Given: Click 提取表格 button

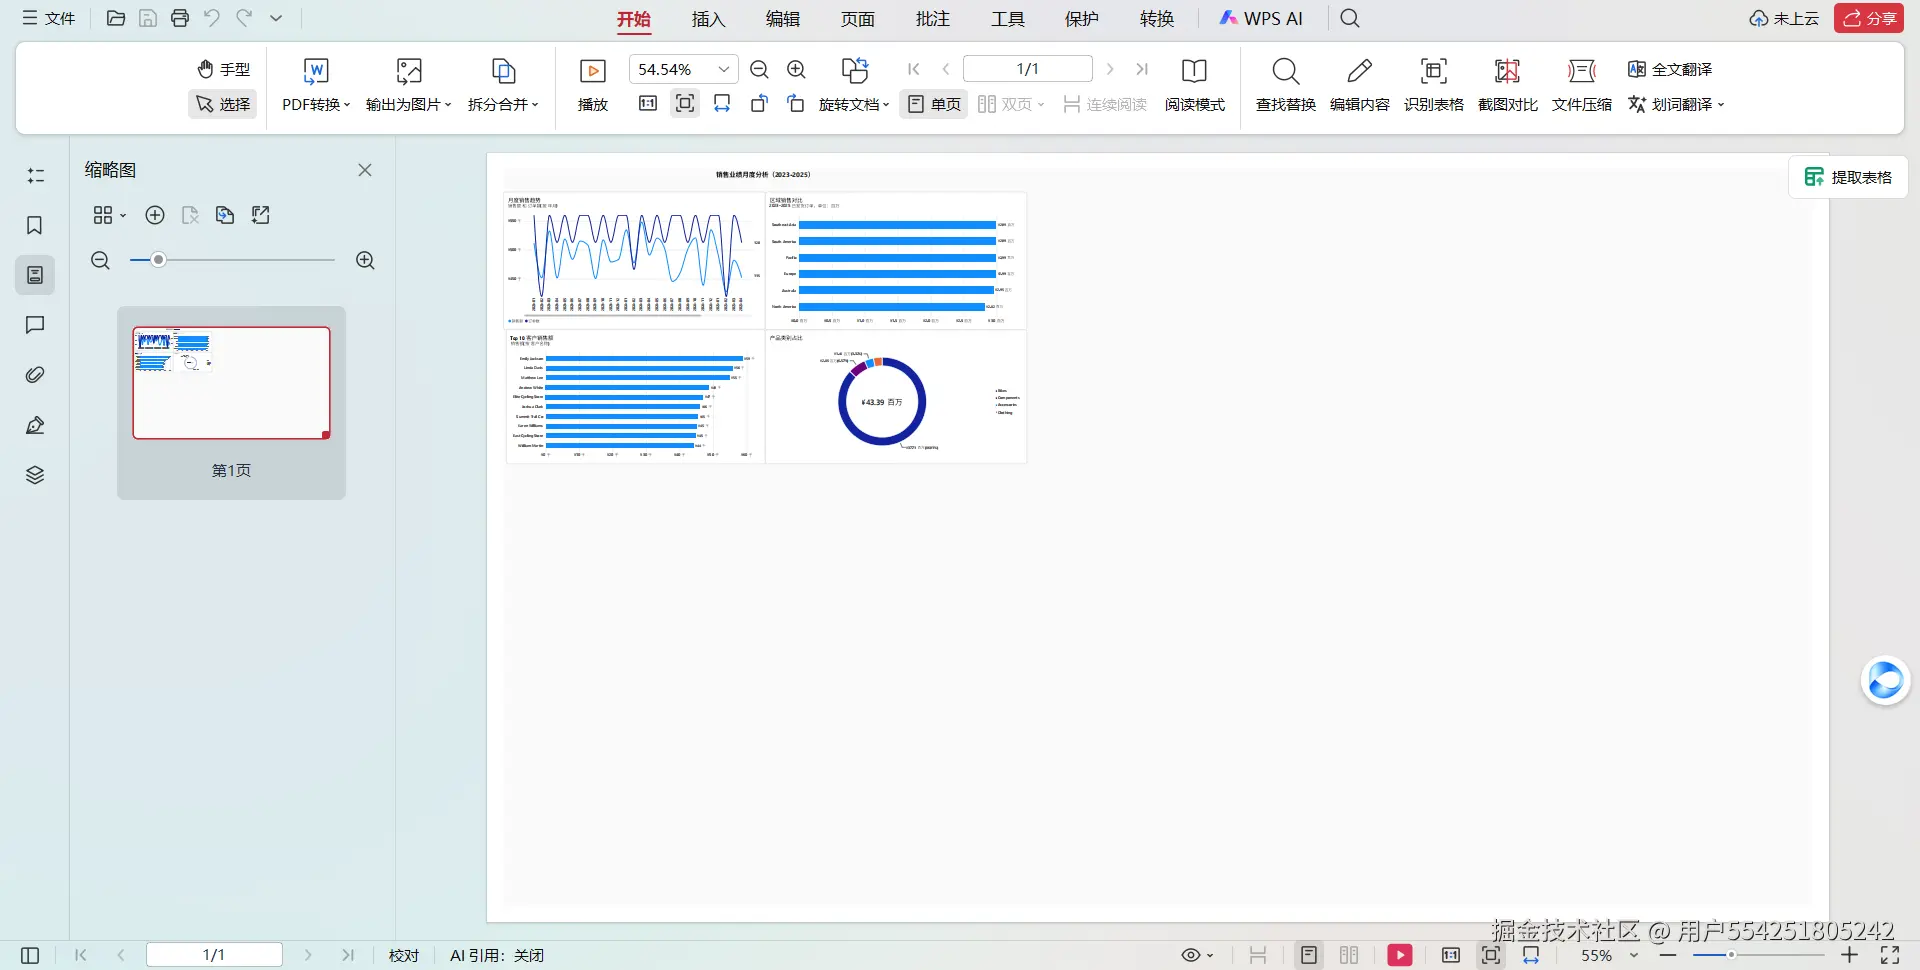Looking at the screenshot, I should (x=1848, y=177).
